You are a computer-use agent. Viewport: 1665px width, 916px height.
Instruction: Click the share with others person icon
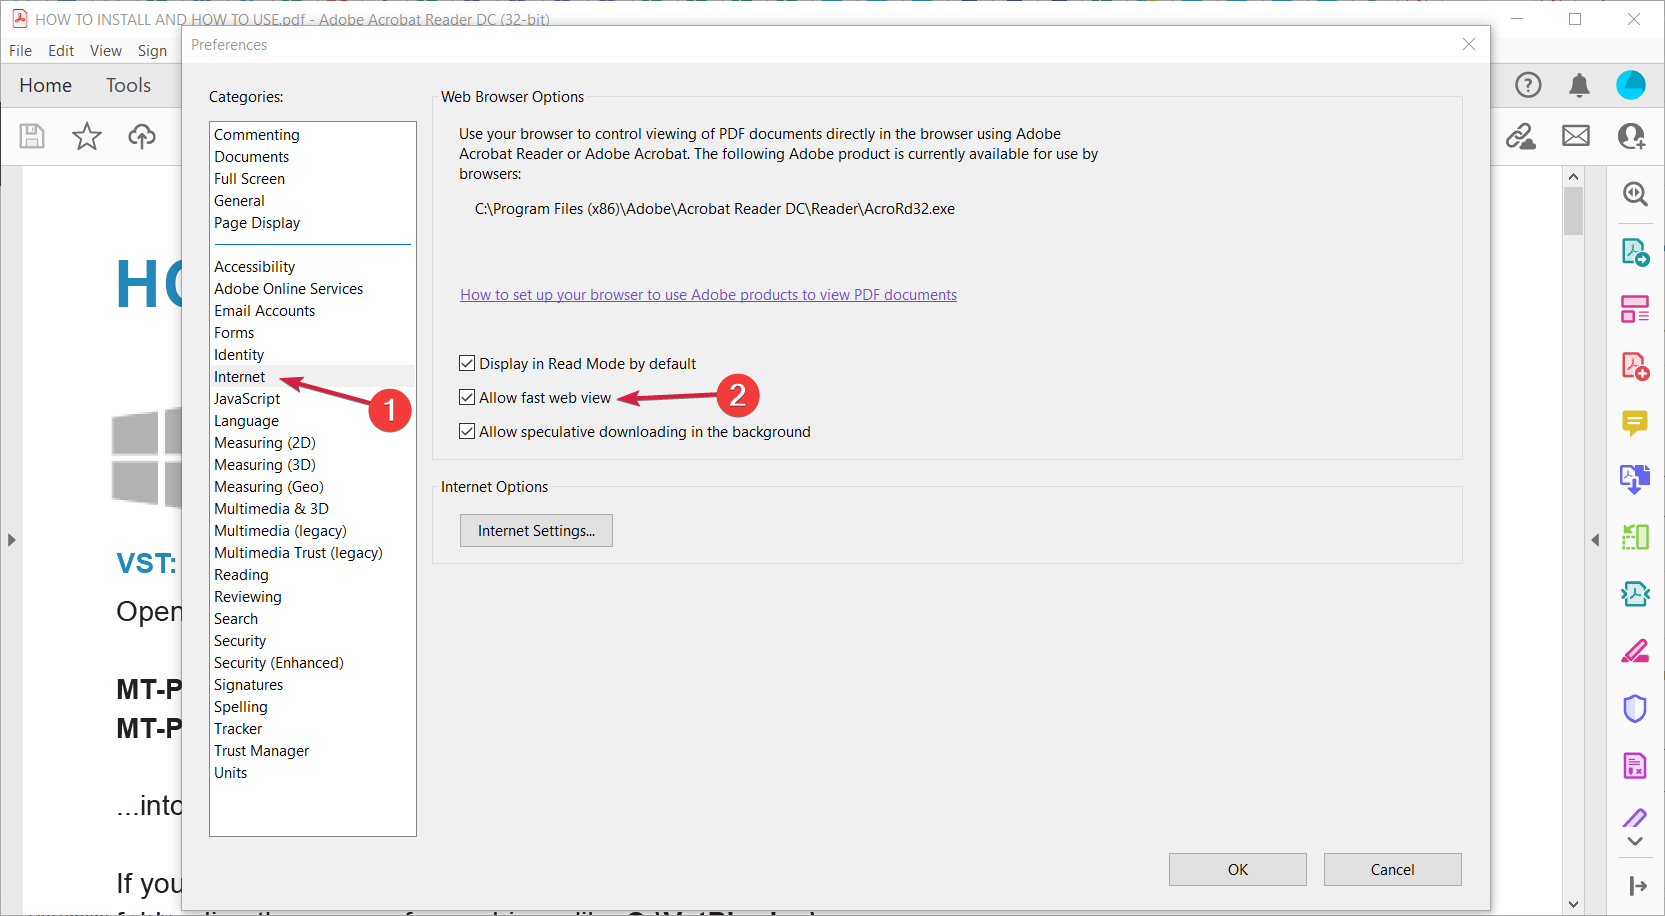(1632, 136)
